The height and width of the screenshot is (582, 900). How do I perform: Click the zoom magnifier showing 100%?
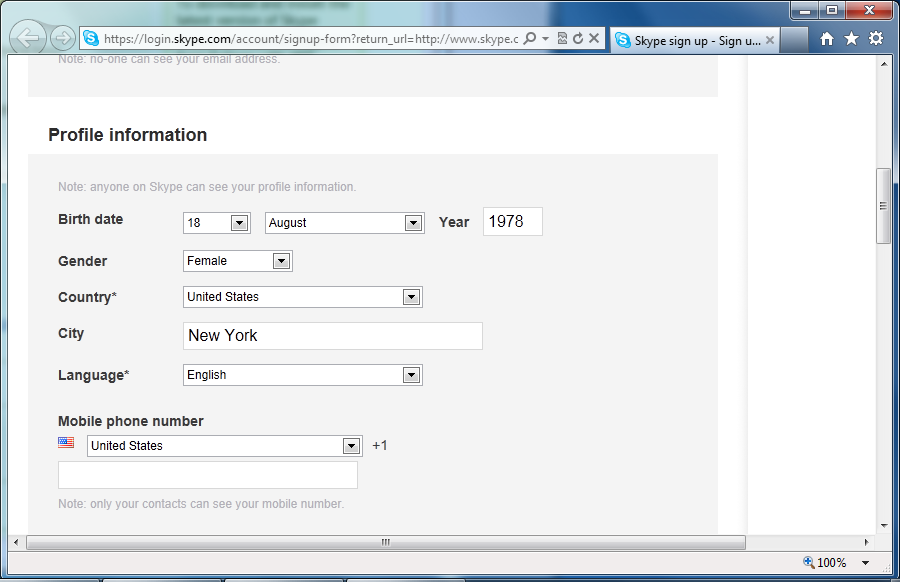pos(809,563)
